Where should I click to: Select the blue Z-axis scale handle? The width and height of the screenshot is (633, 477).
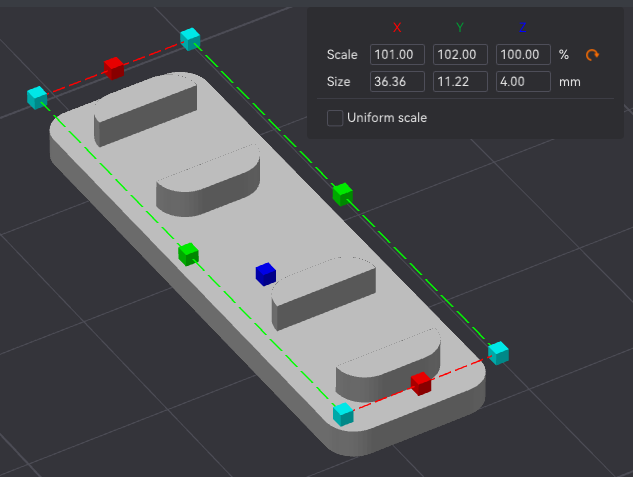click(x=265, y=273)
